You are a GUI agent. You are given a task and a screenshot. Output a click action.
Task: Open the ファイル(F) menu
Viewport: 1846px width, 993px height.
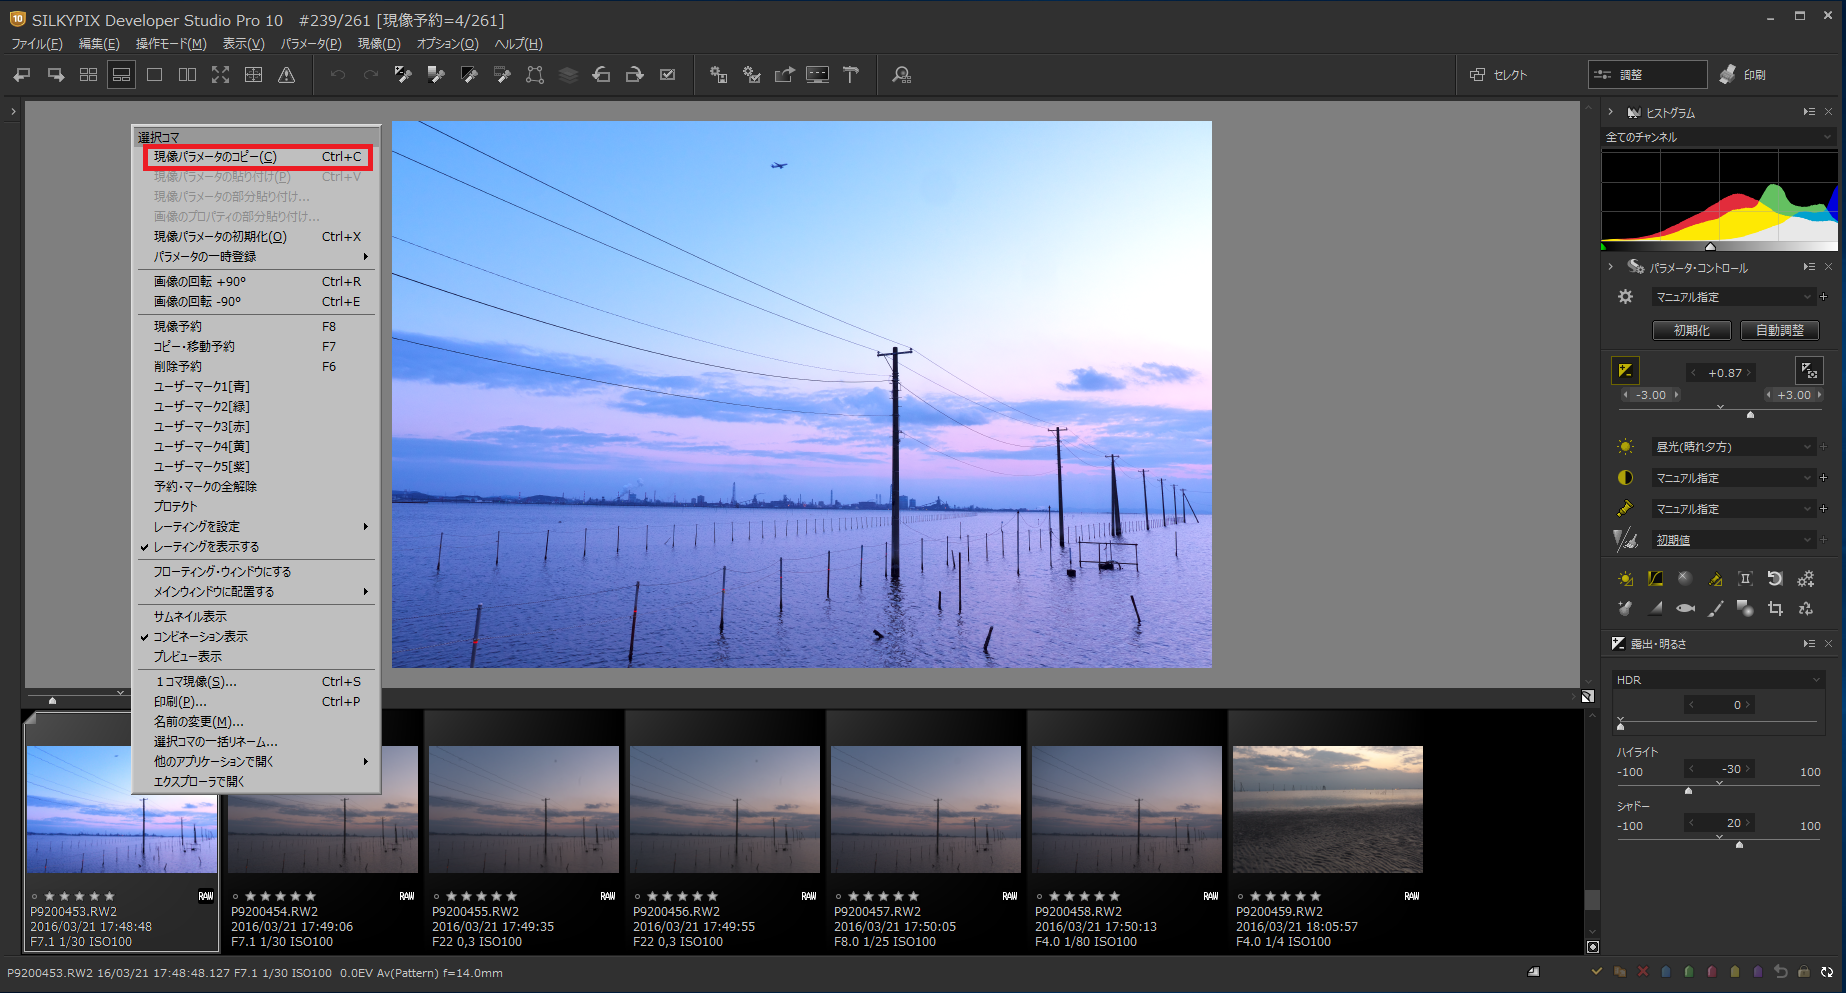pos(37,44)
